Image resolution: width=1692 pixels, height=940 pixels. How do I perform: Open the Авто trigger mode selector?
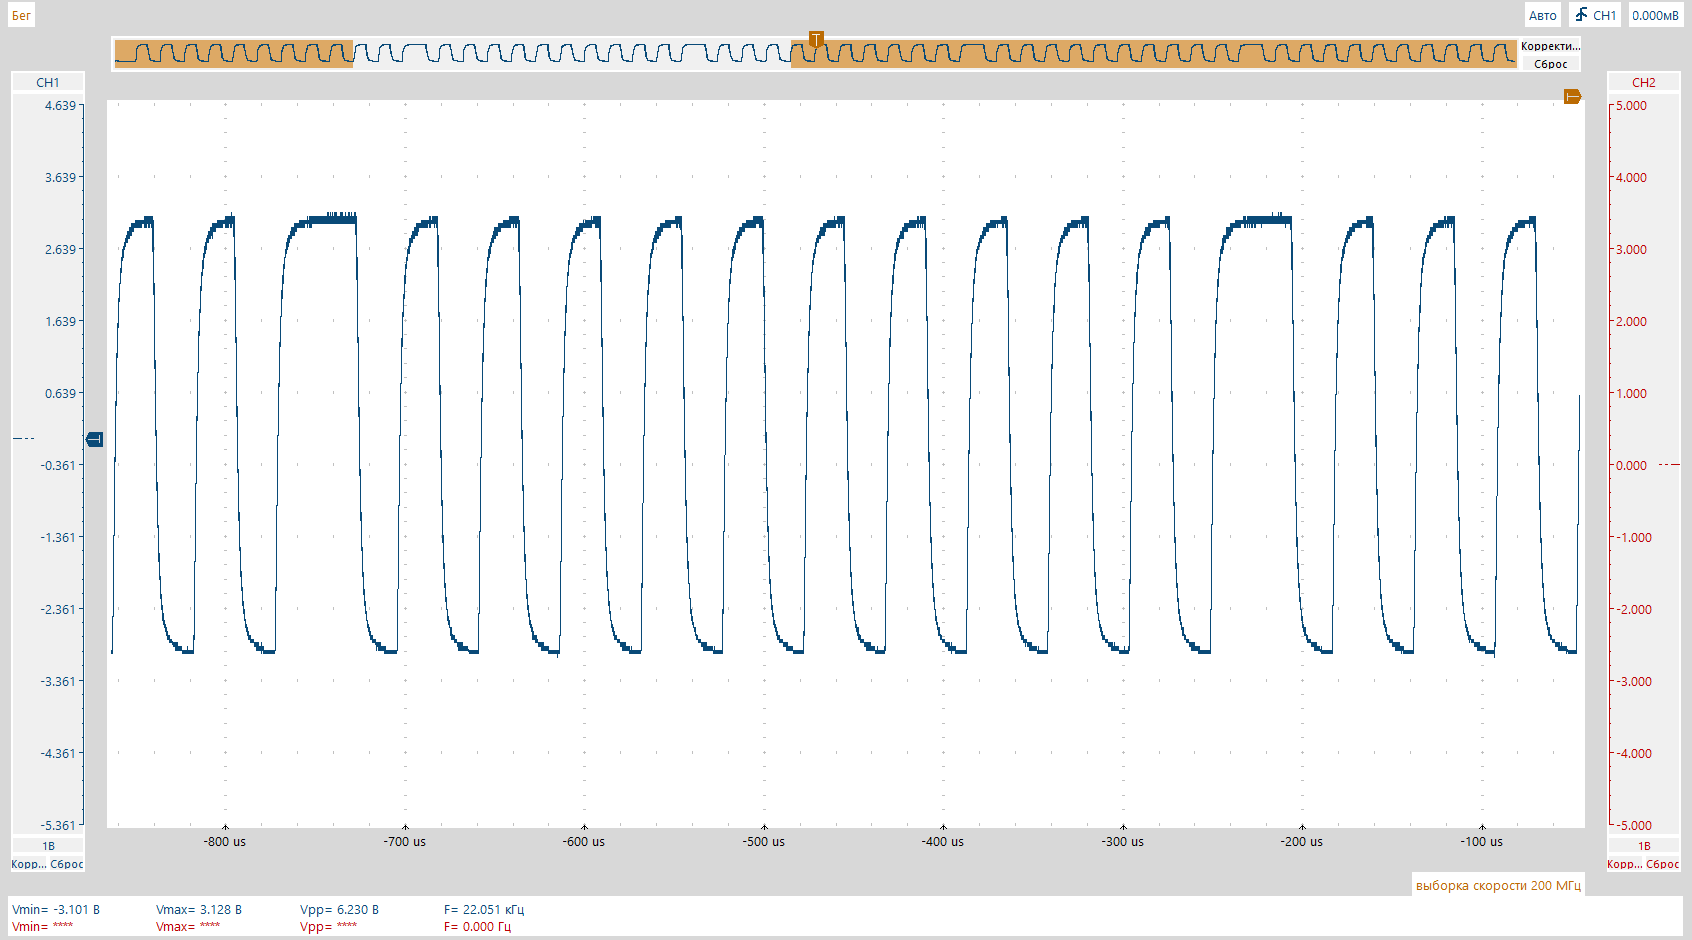click(x=1542, y=15)
